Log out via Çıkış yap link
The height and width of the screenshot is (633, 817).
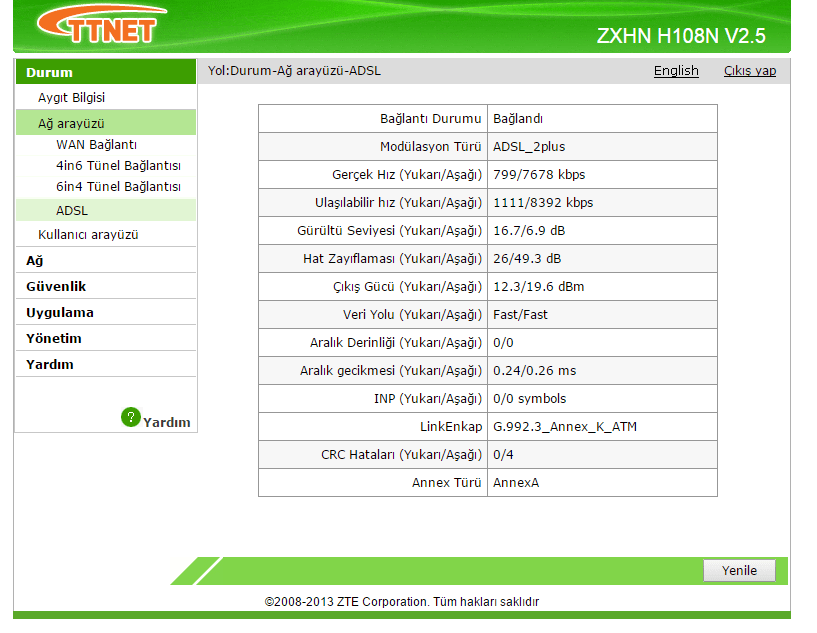click(x=749, y=70)
